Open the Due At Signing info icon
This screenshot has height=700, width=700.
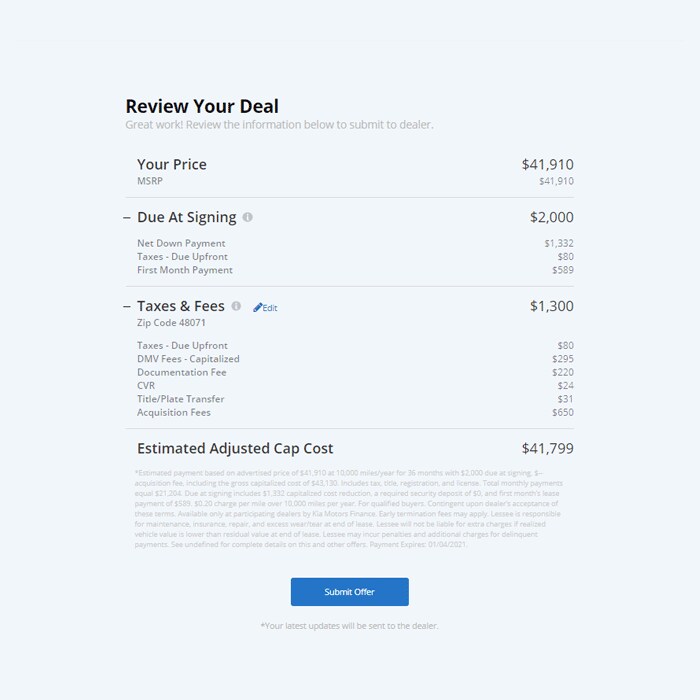pos(248,217)
